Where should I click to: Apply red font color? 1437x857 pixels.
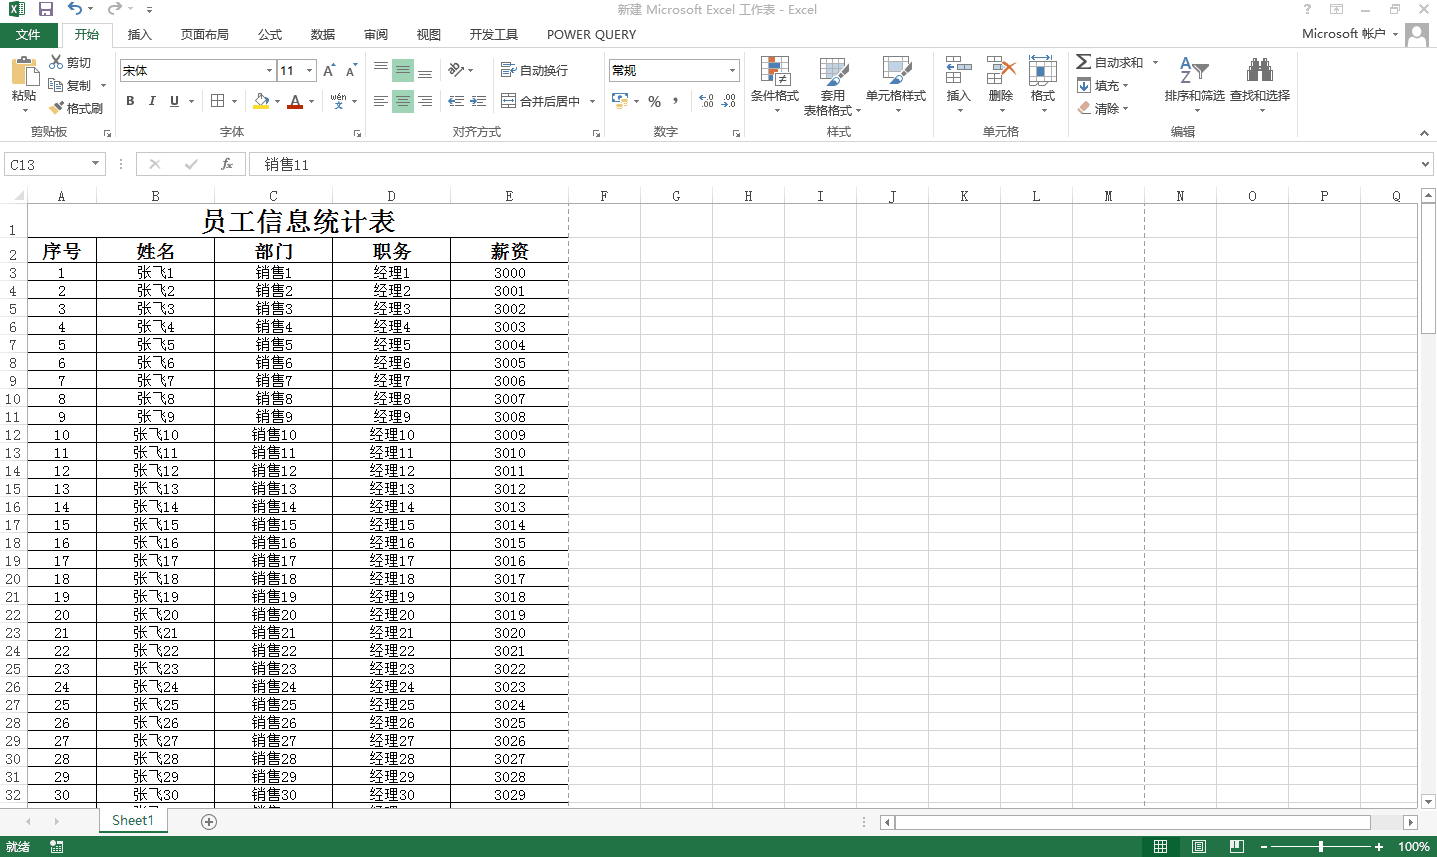295,101
